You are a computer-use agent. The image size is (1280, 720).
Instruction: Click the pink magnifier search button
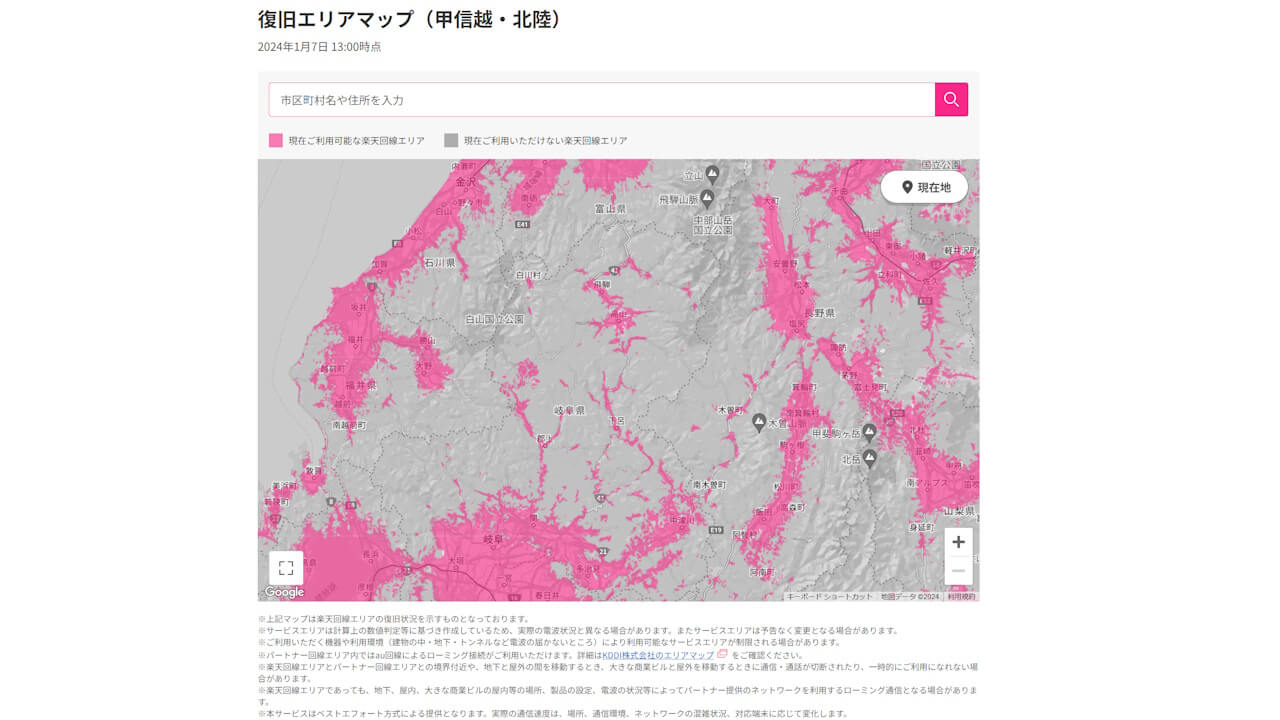[951, 99]
